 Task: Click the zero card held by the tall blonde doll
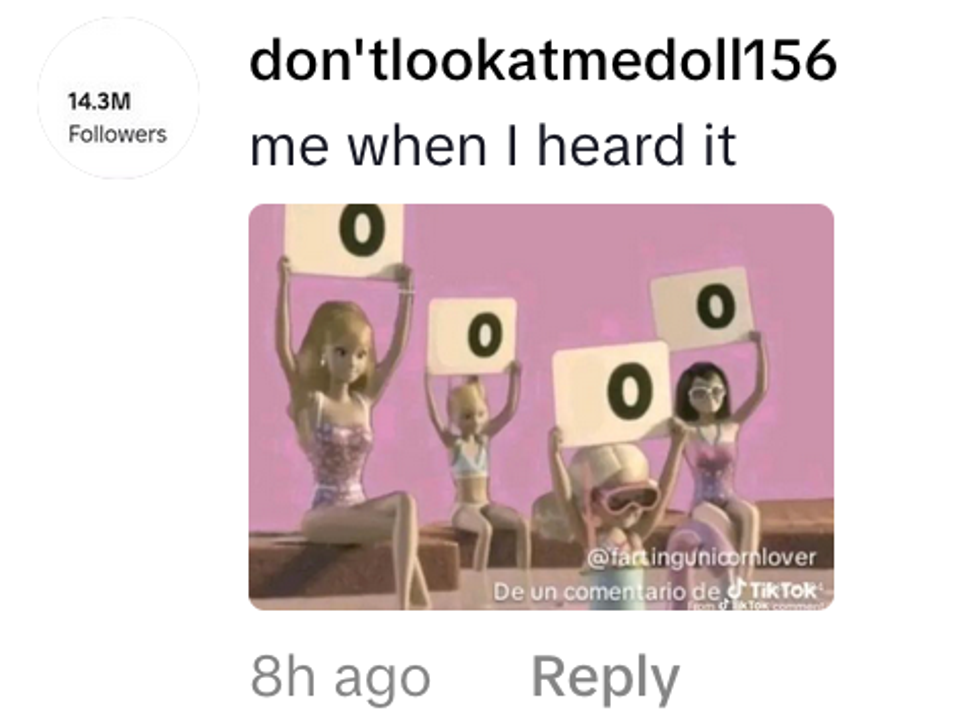[x=345, y=239]
